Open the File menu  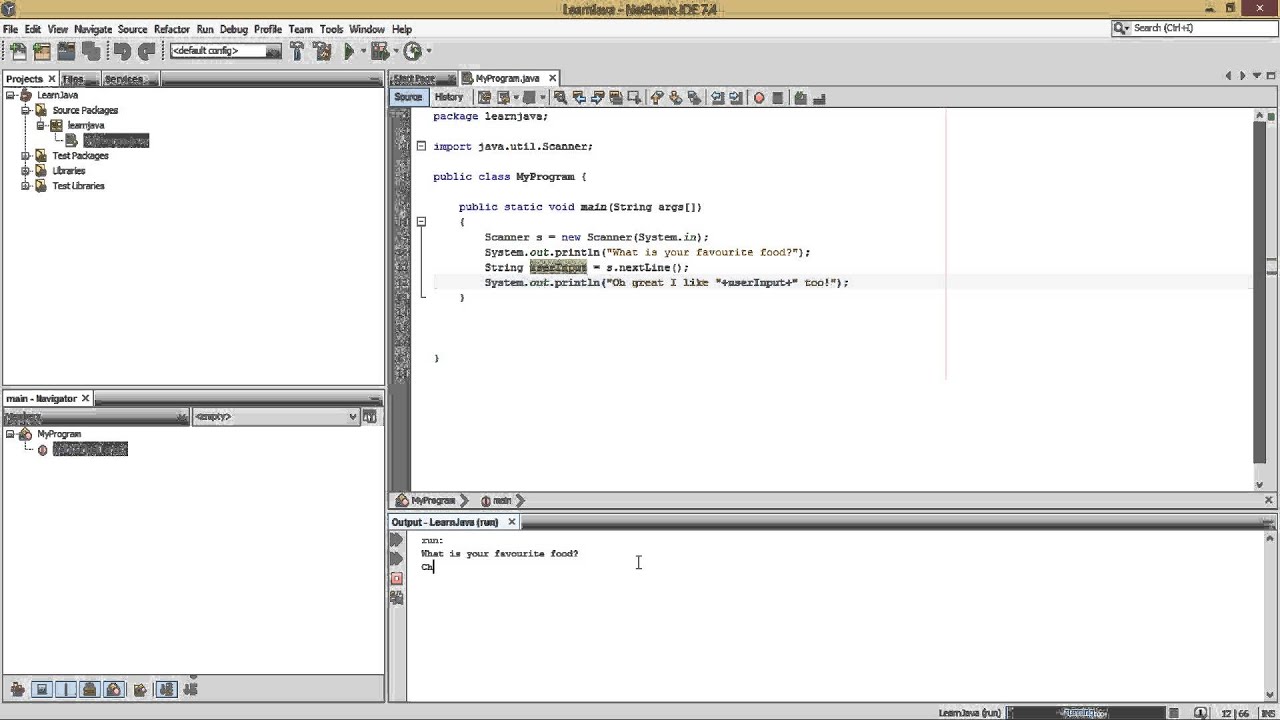(x=10, y=29)
